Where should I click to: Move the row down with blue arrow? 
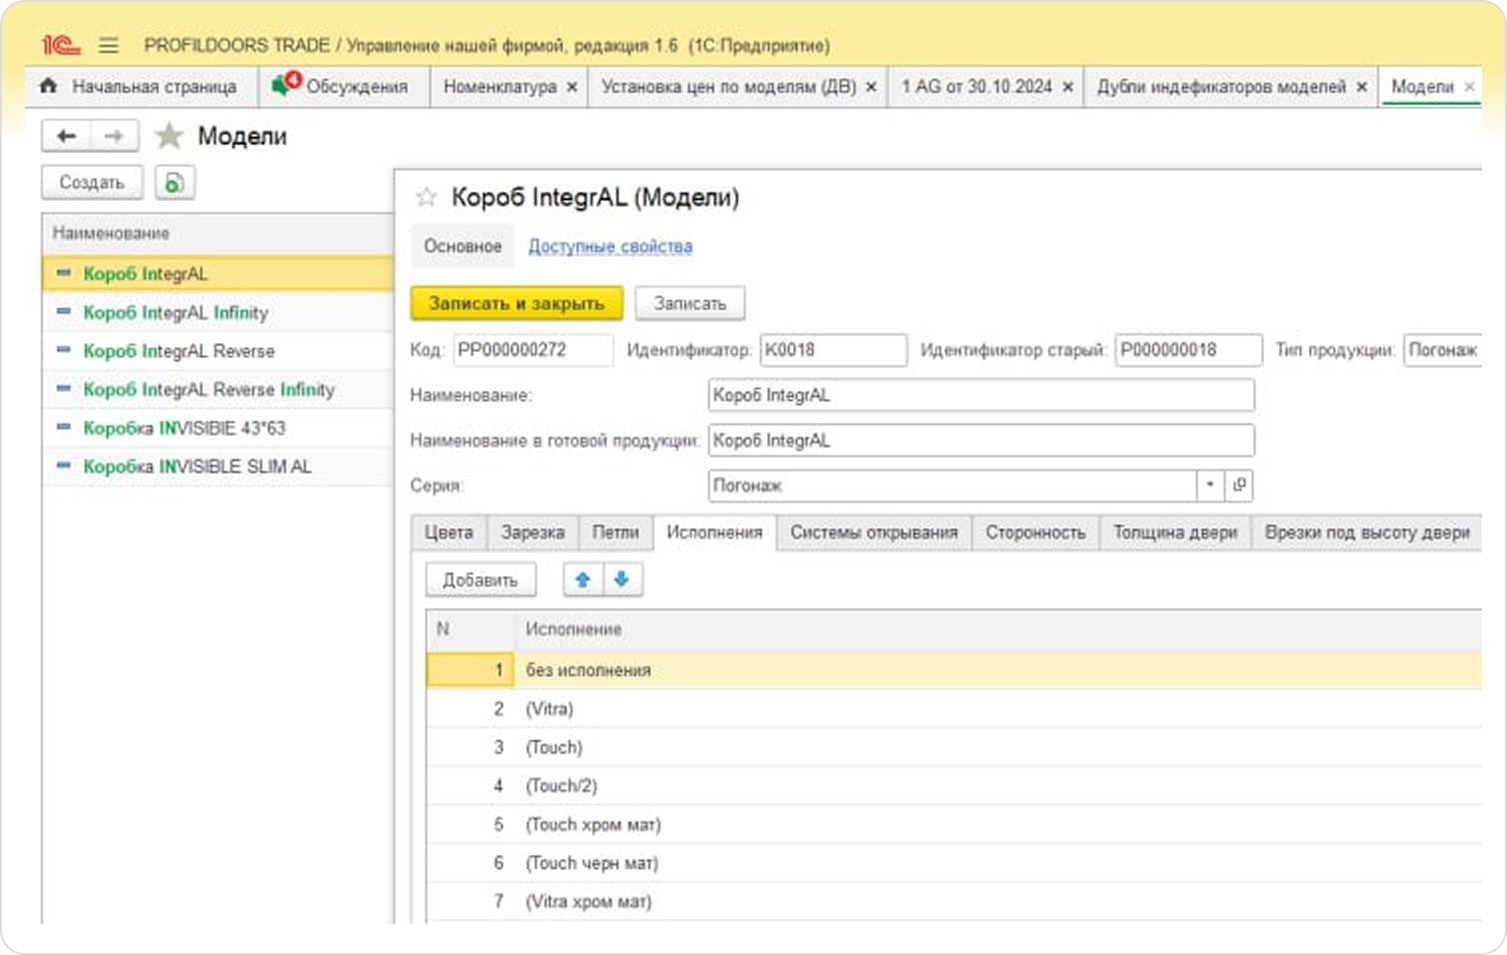pyautogui.click(x=621, y=580)
